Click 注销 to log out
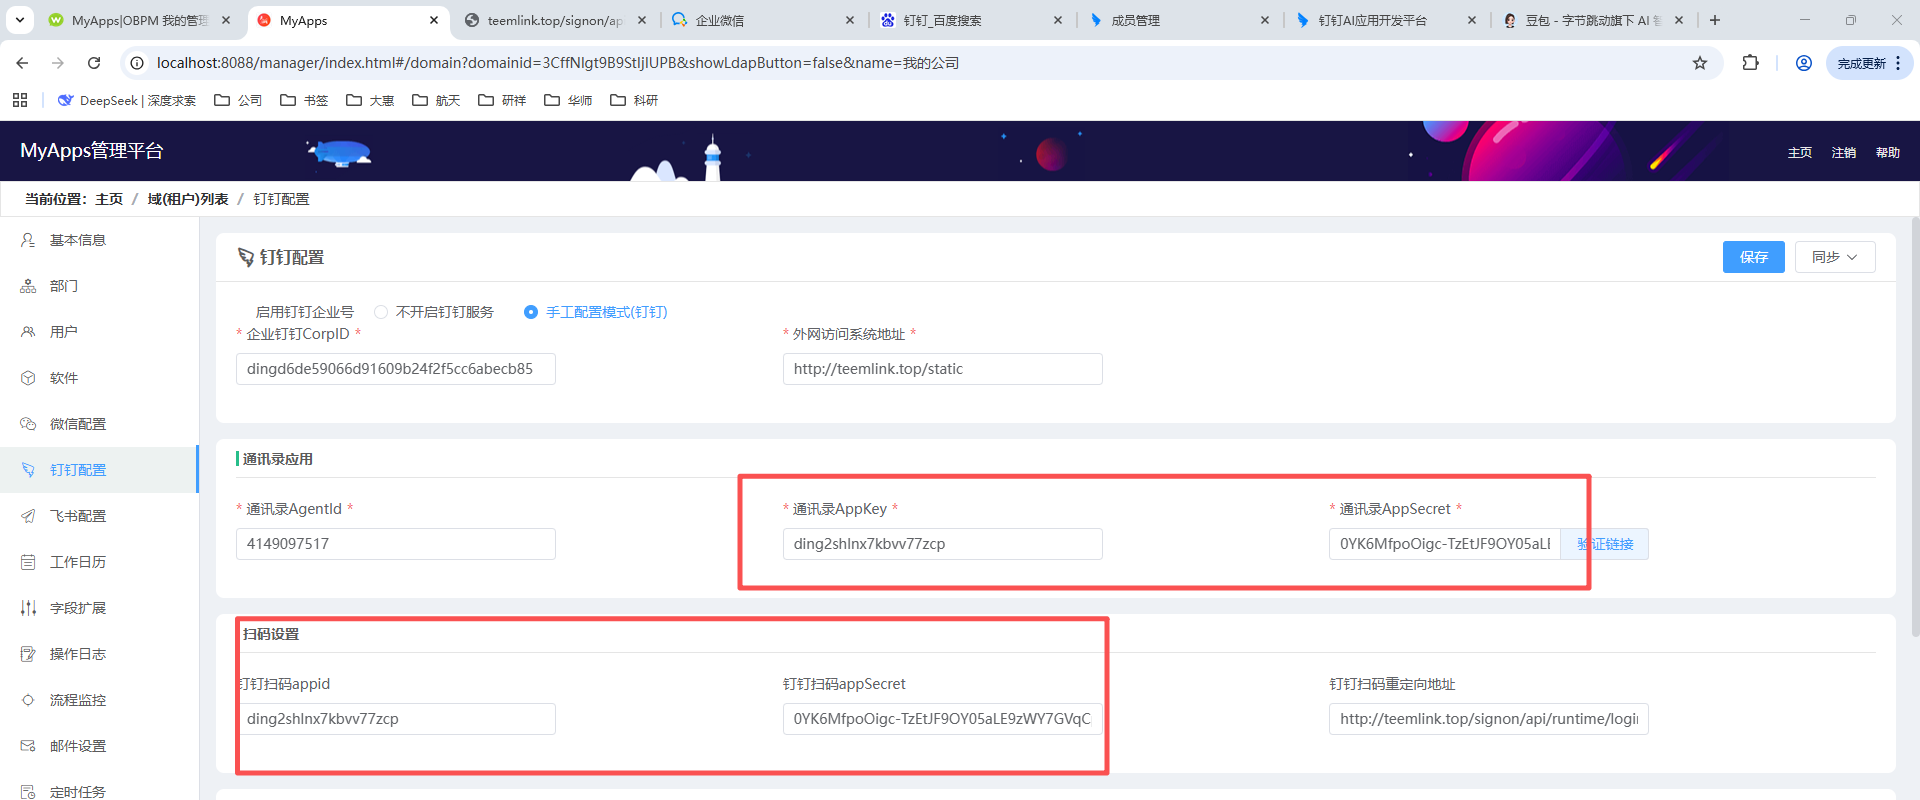The height and width of the screenshot is (800, 1920). [1844, 152]
